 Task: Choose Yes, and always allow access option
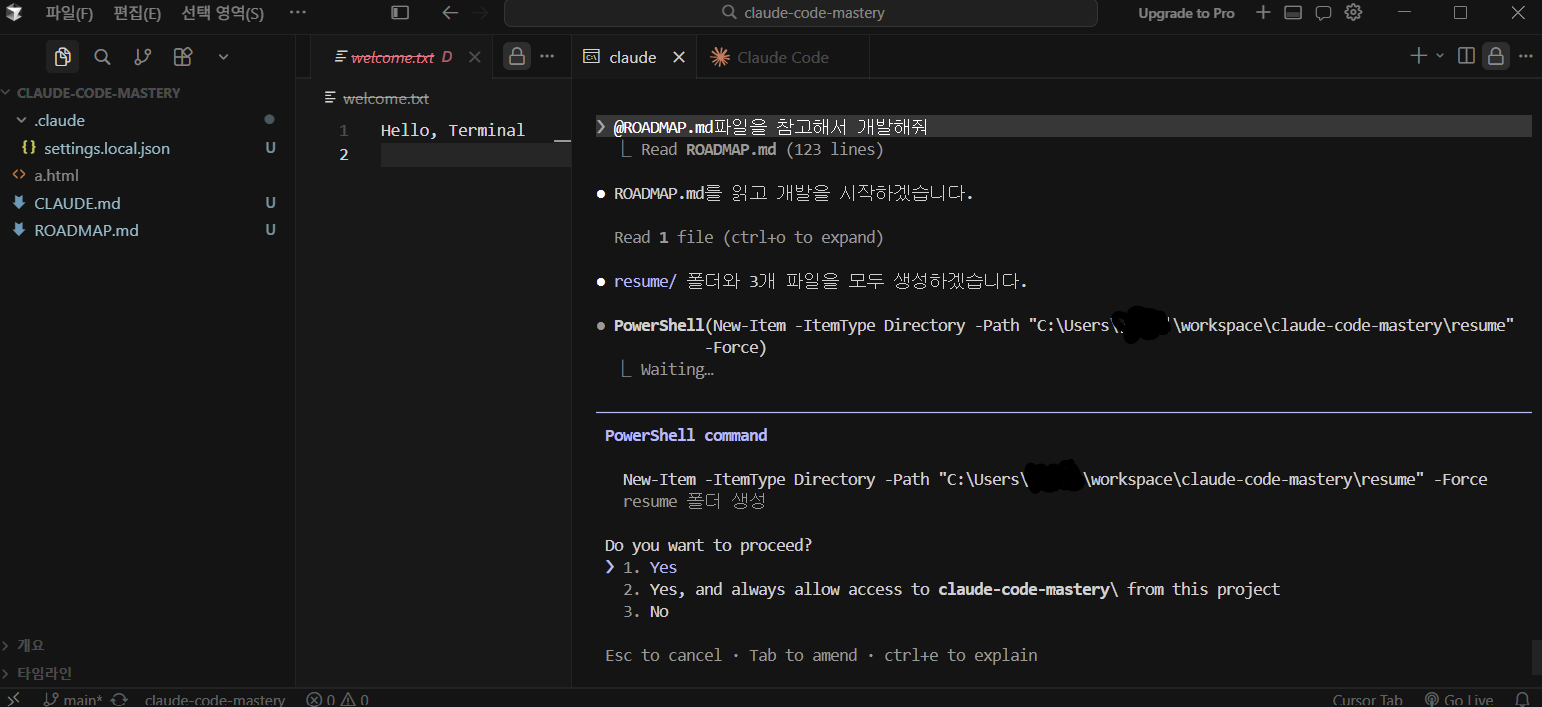point(951,589)
